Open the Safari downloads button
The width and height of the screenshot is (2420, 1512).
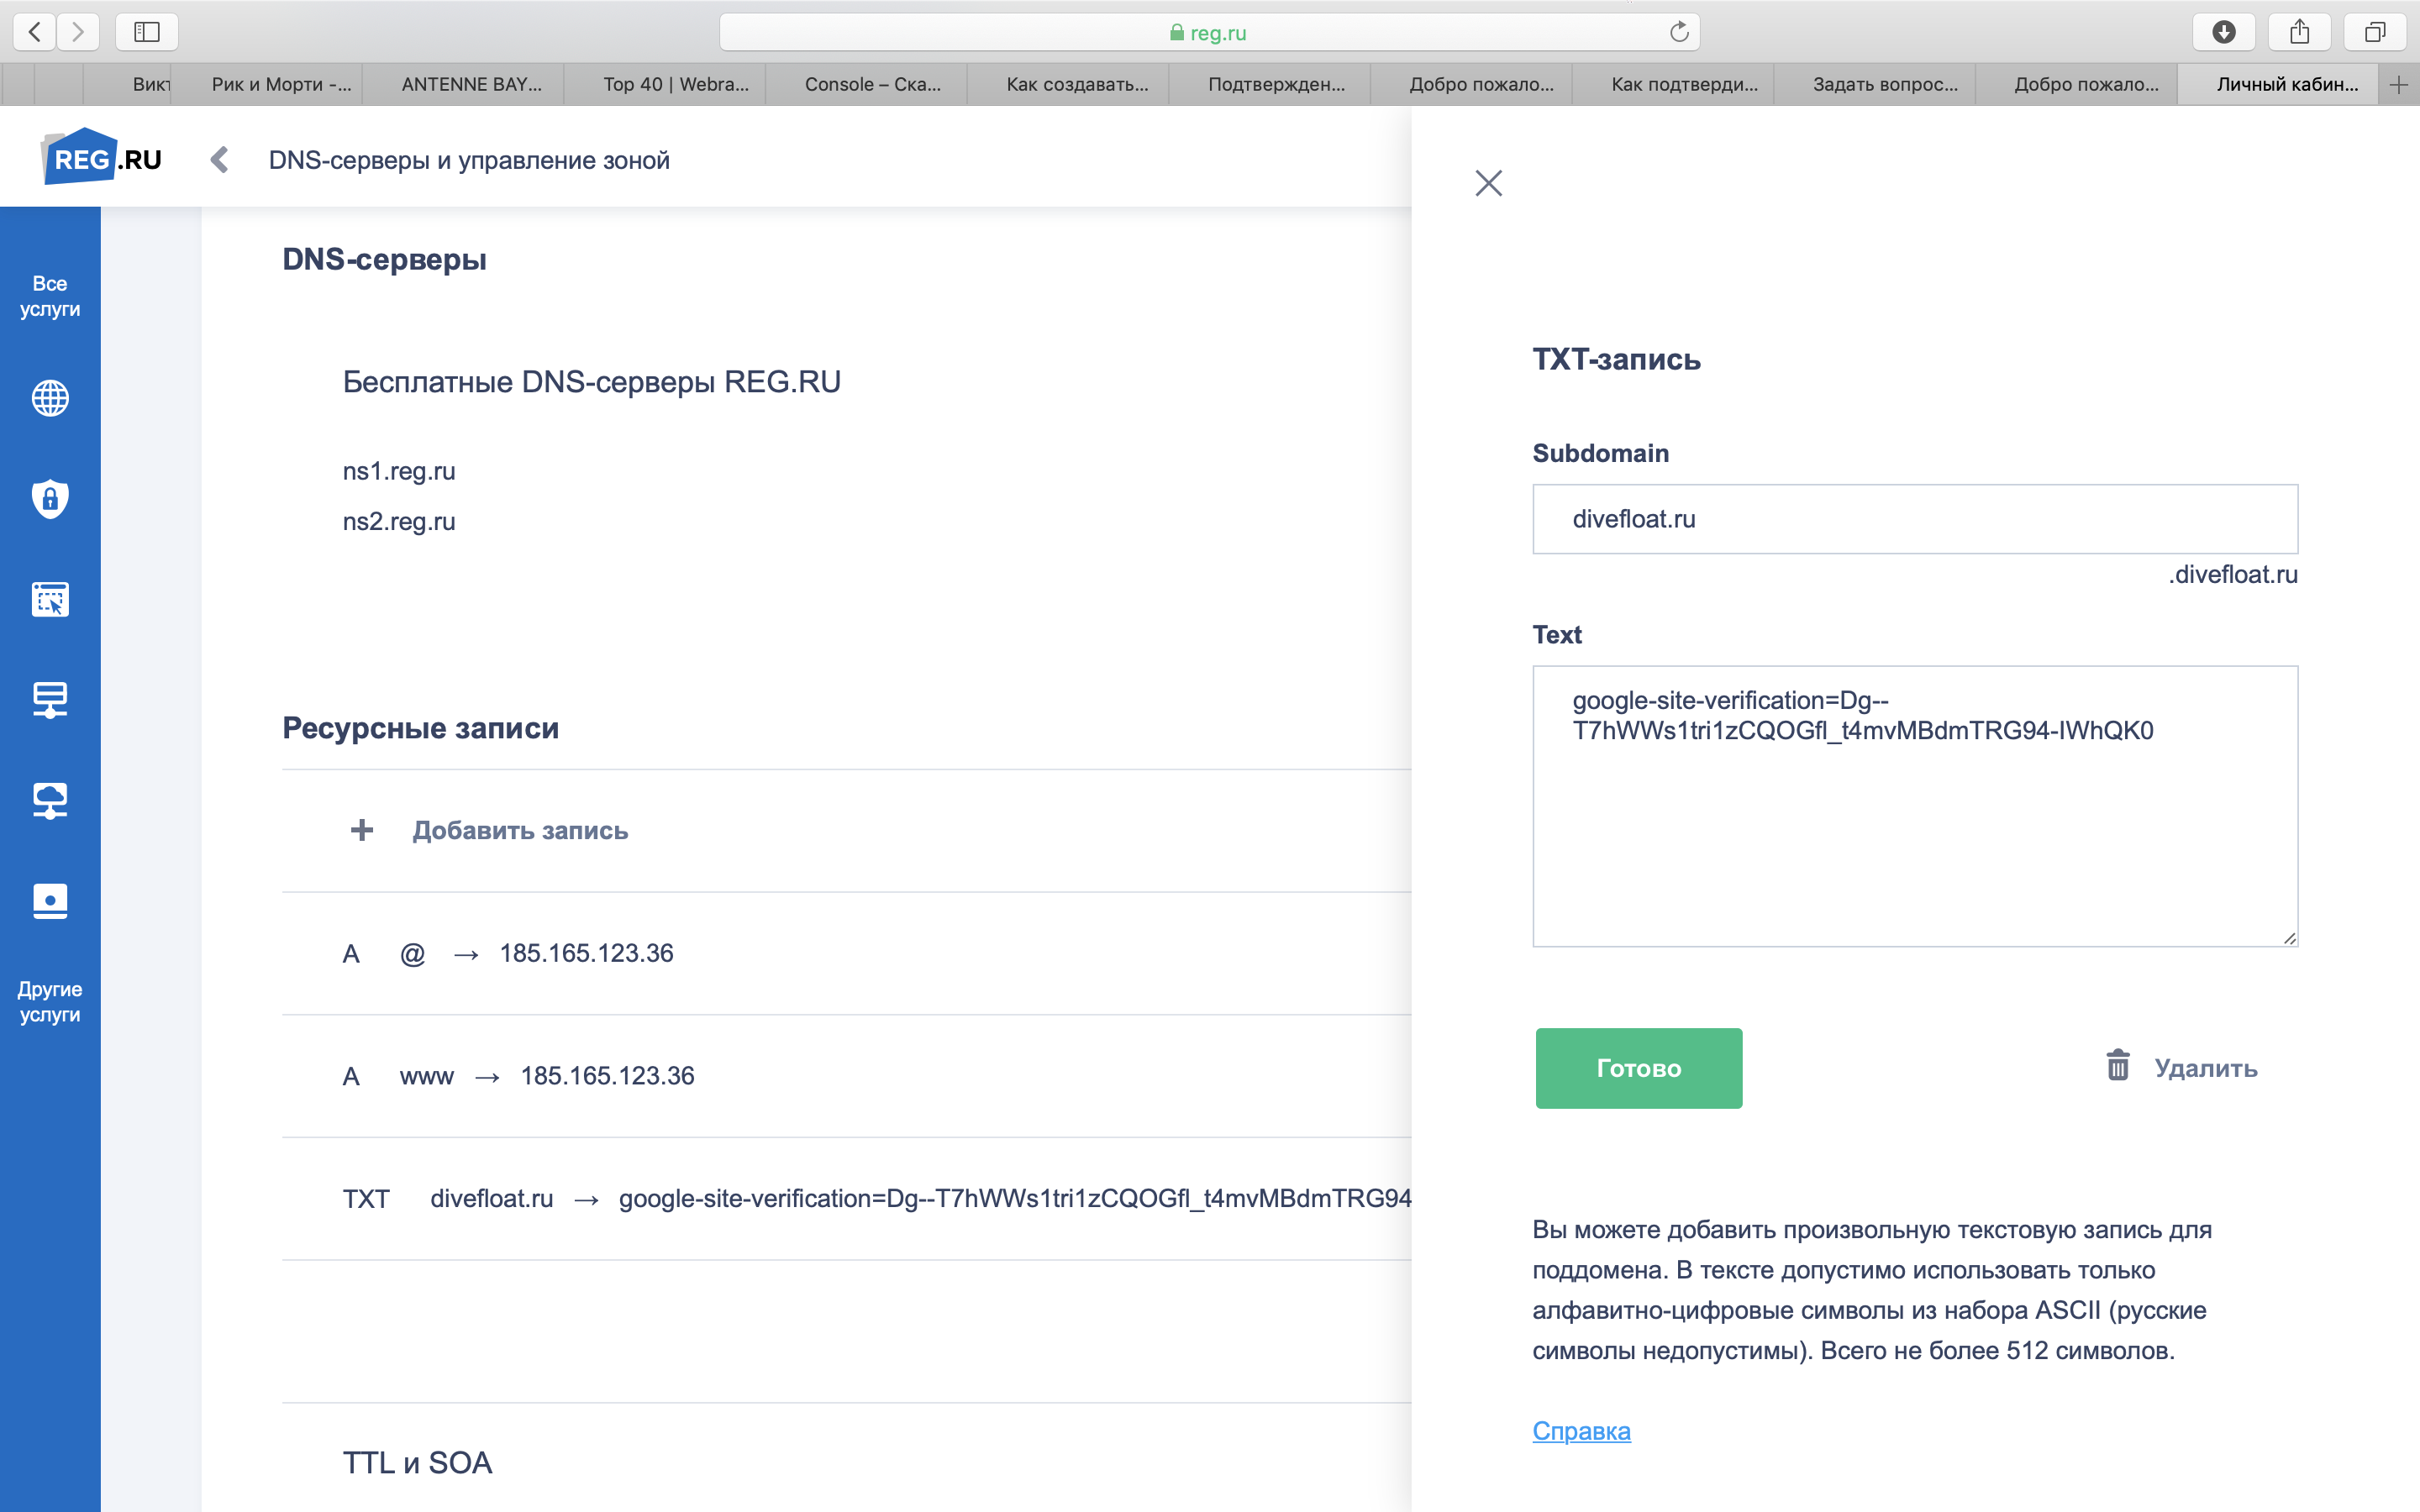coord(2223,32)
